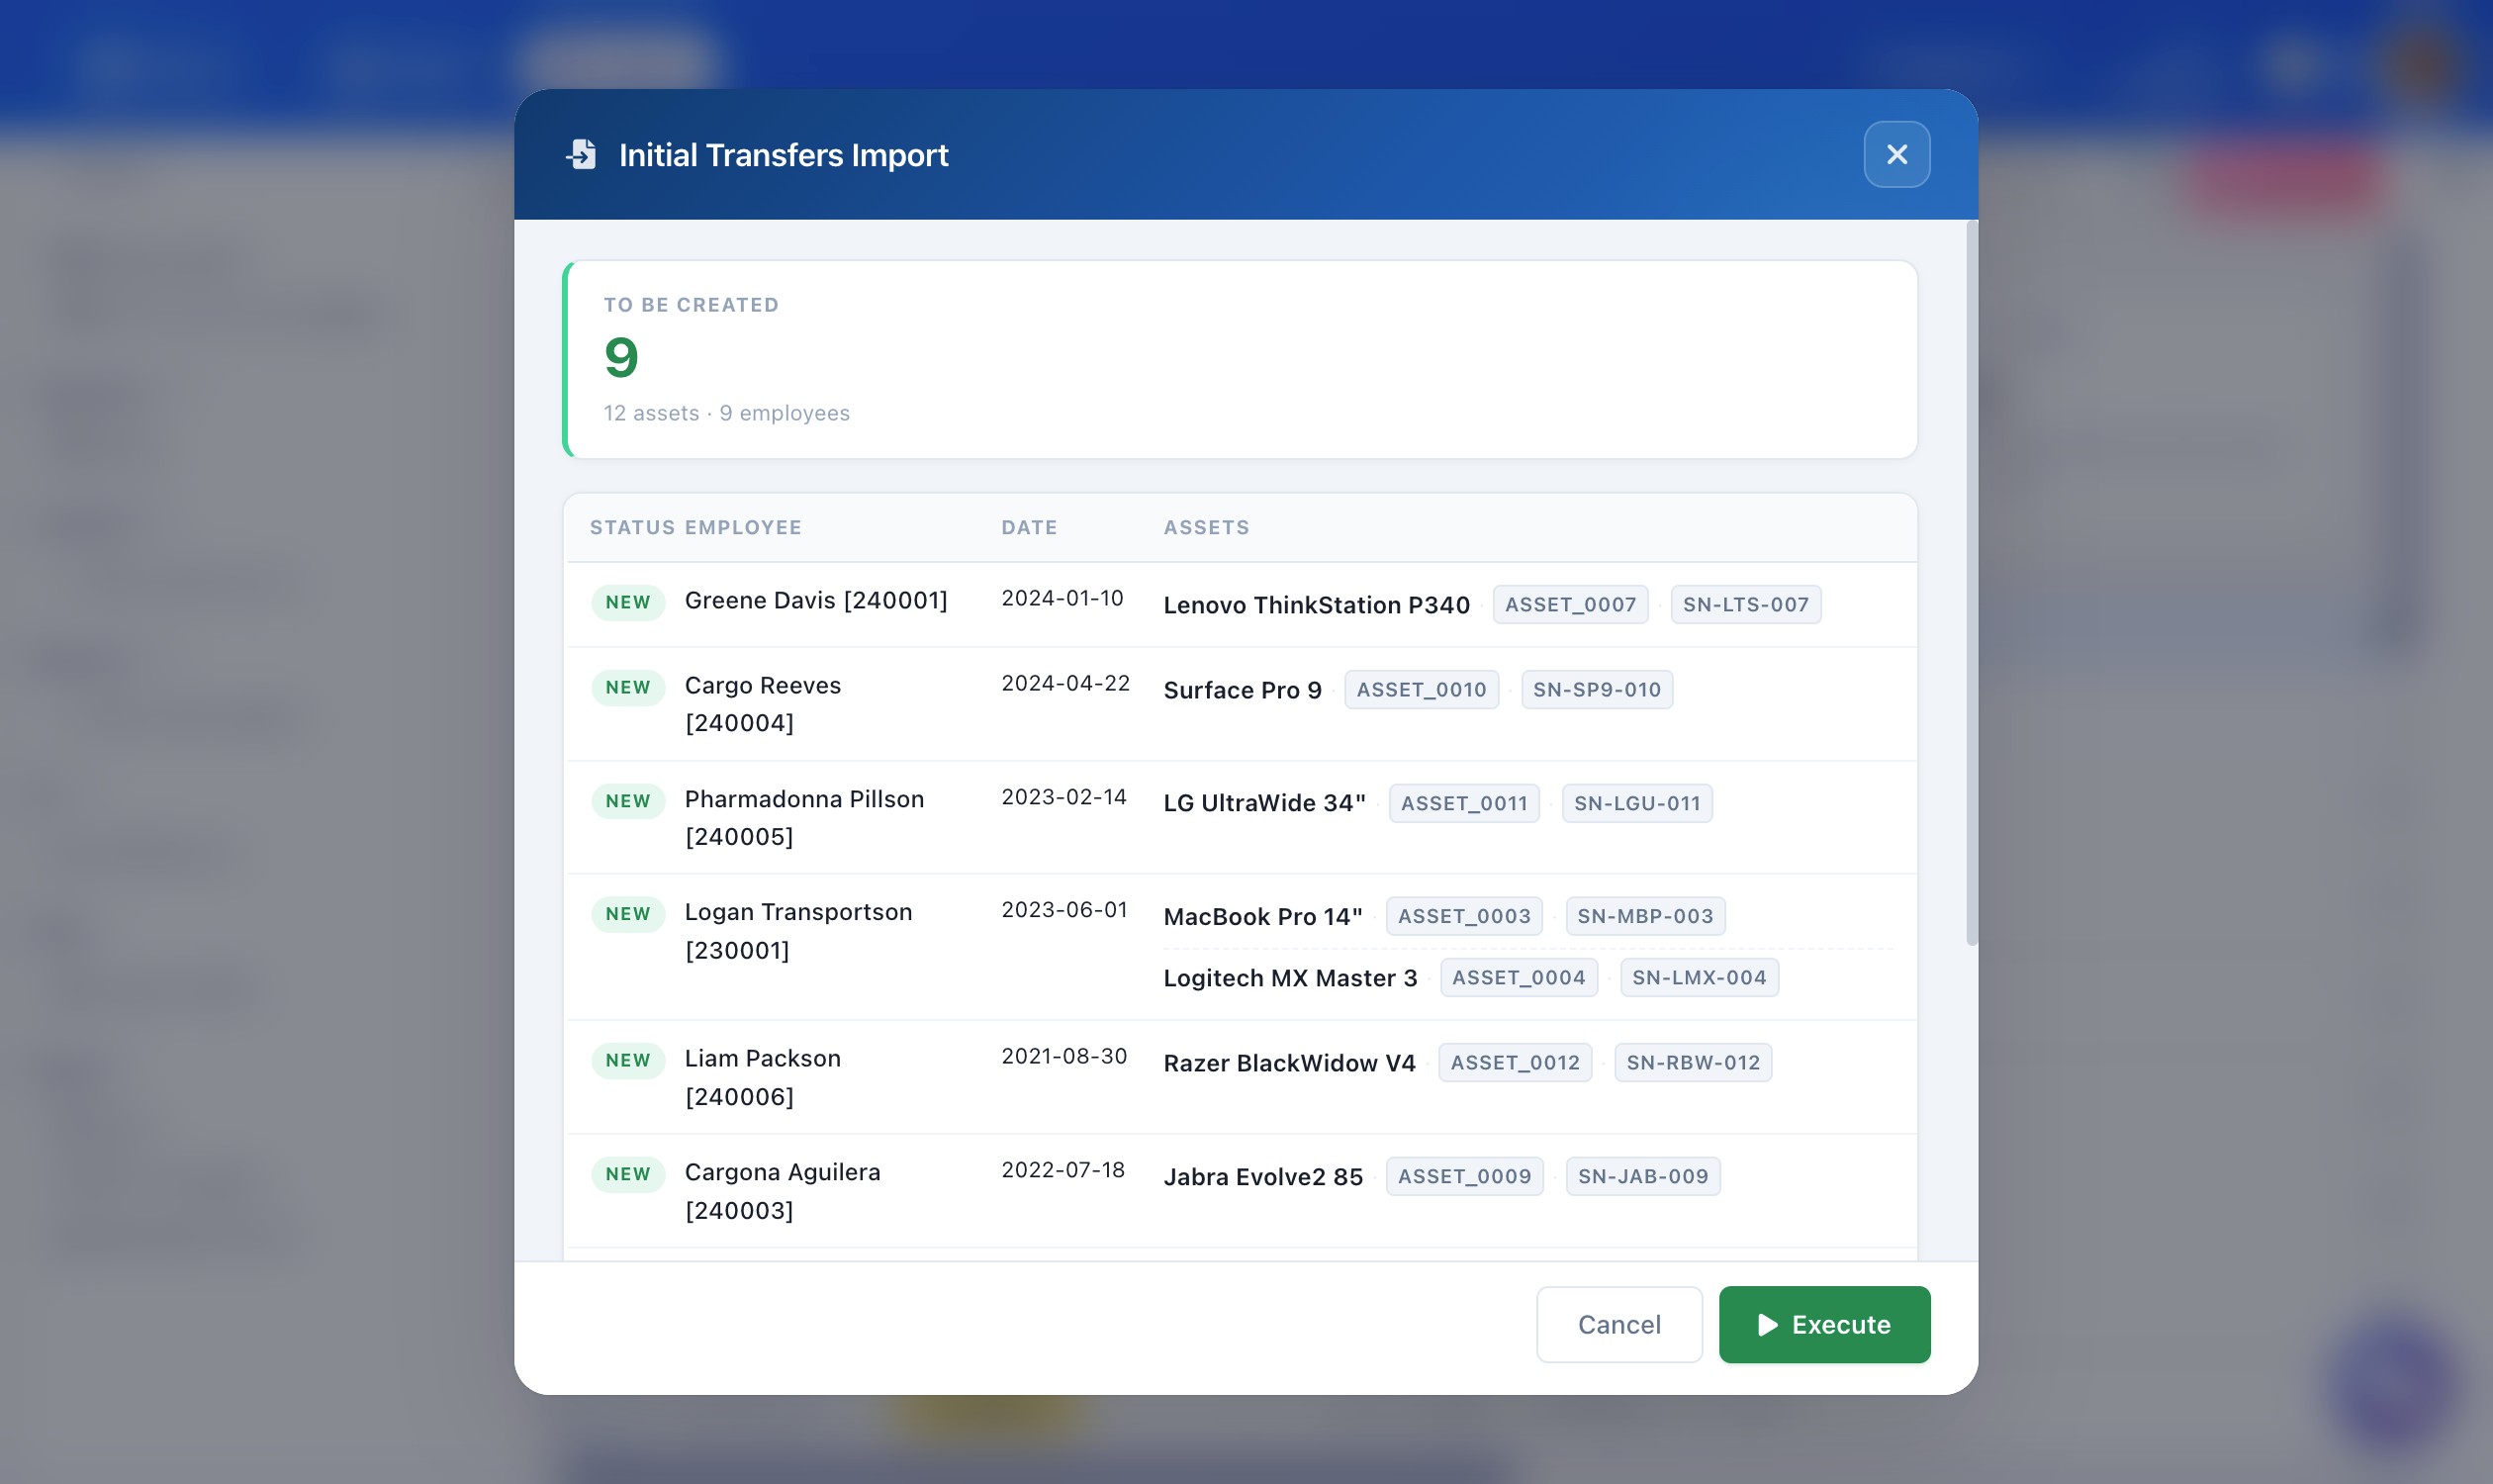The image size is (2493, 1484).
Task: Click the '12 assets · 9 employees' summary
Action: (x=726, y=413)
